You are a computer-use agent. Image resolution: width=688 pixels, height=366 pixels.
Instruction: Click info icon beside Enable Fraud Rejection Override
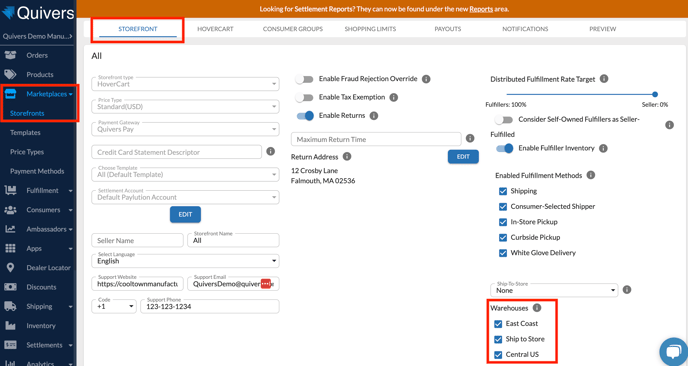pyautogui.click(x=426, y=79)
